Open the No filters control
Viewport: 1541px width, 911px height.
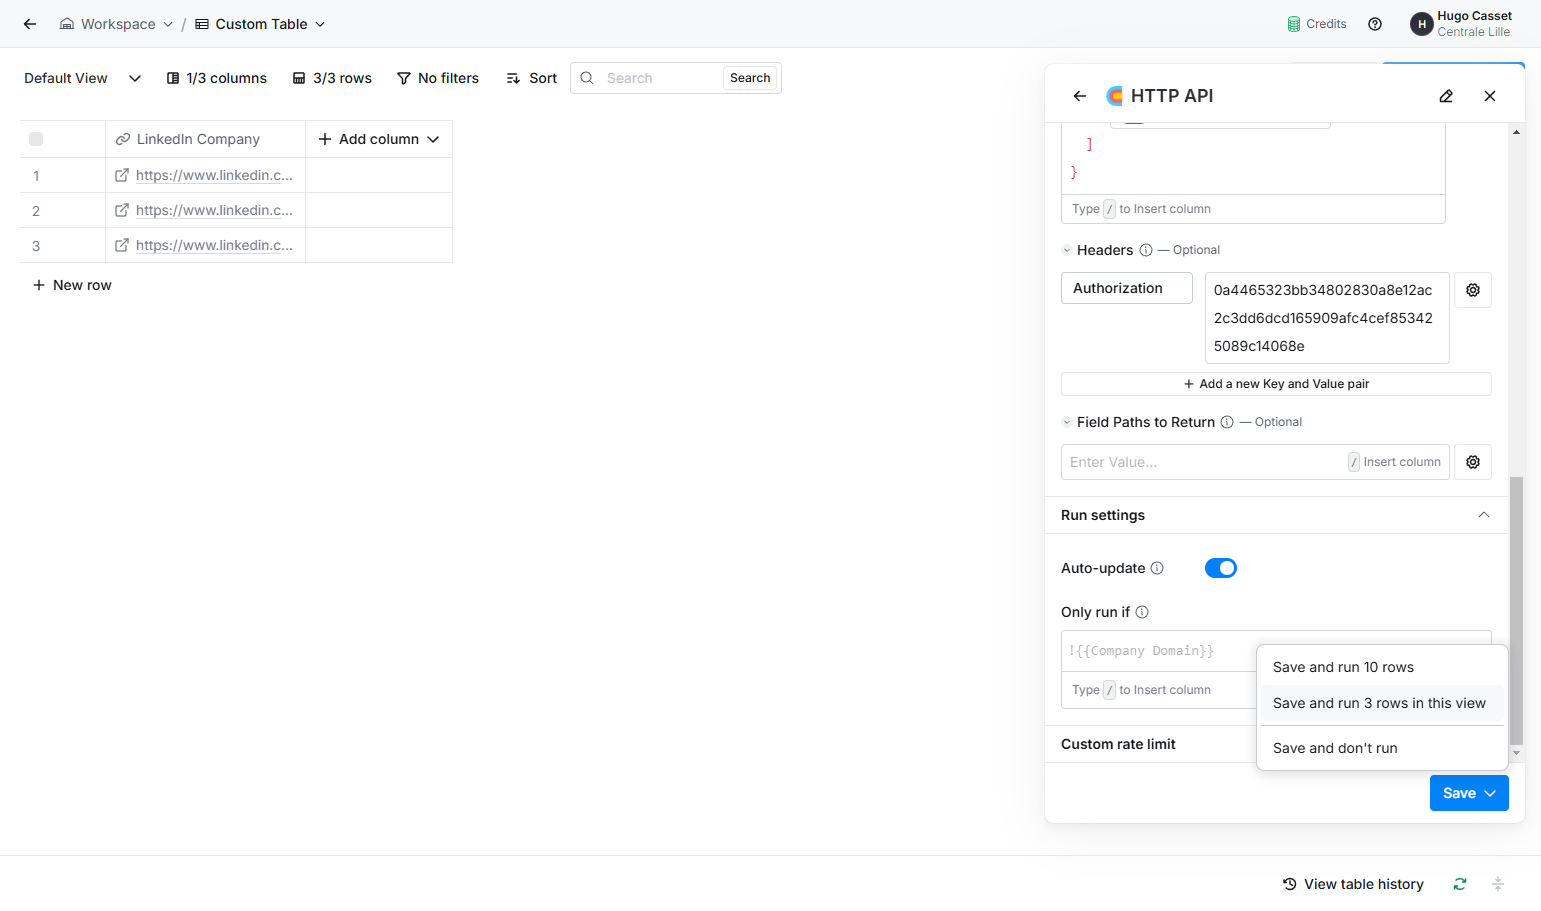[438, 78]
